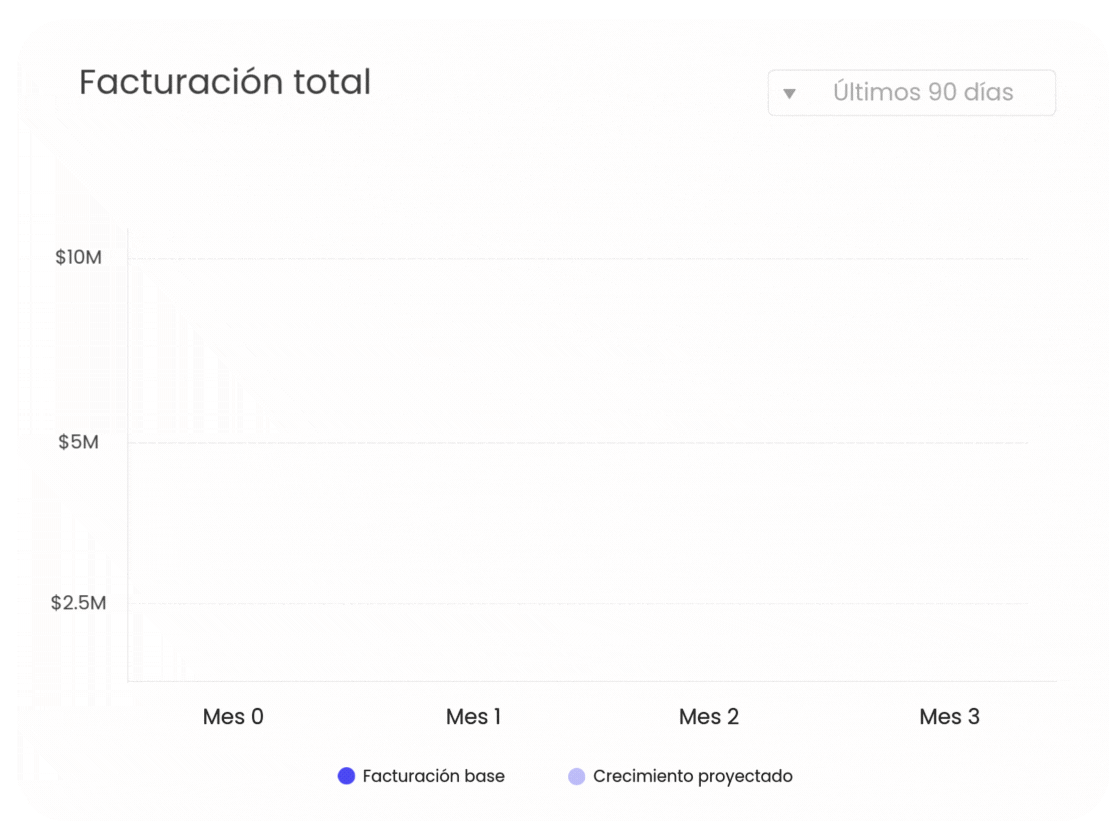This screenshot has height=840, width=1120.
Task: Select the Mes 2 axis label
Action: pos(709,717)
